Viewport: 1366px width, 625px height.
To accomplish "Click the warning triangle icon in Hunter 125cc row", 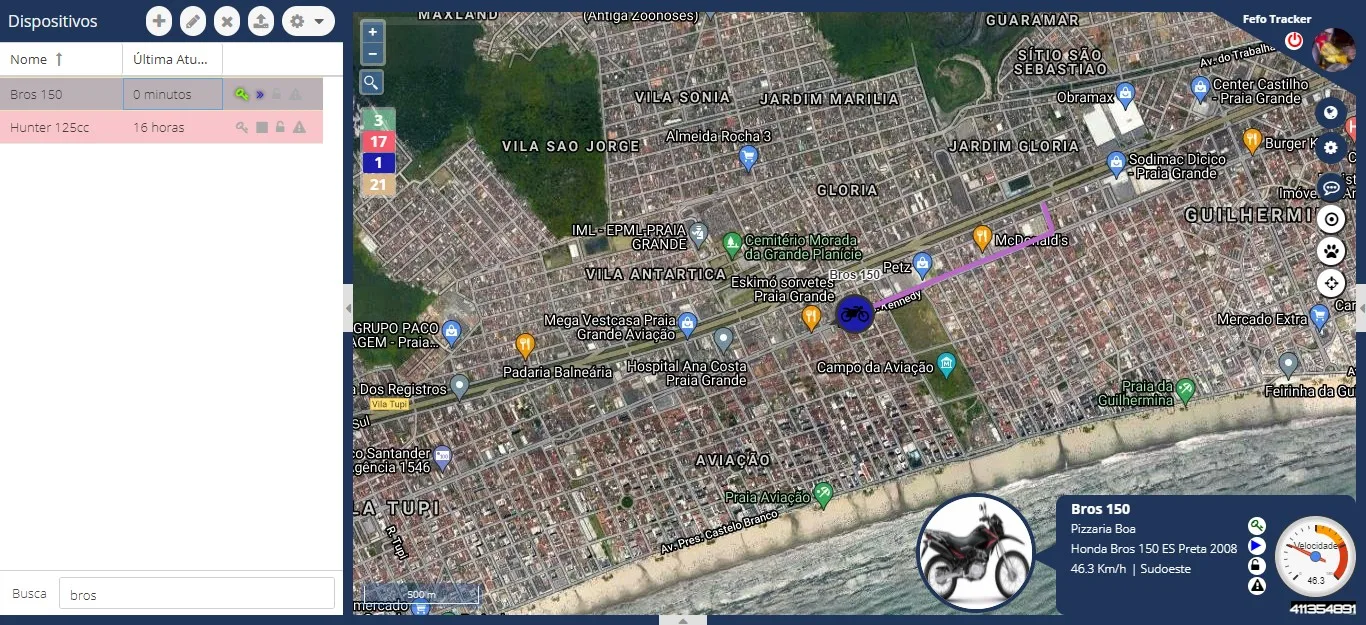I will (x=299, y=127).
